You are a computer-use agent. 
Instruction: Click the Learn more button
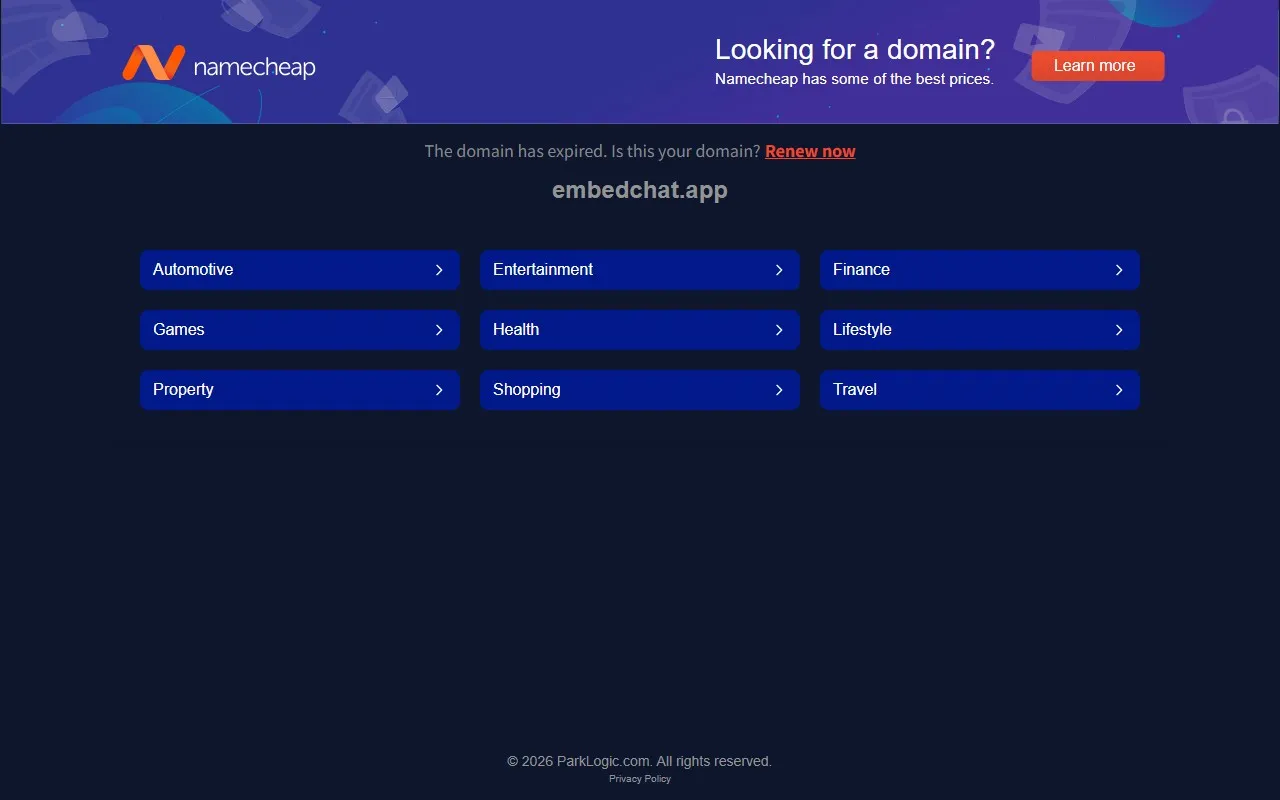point(1097,65)
